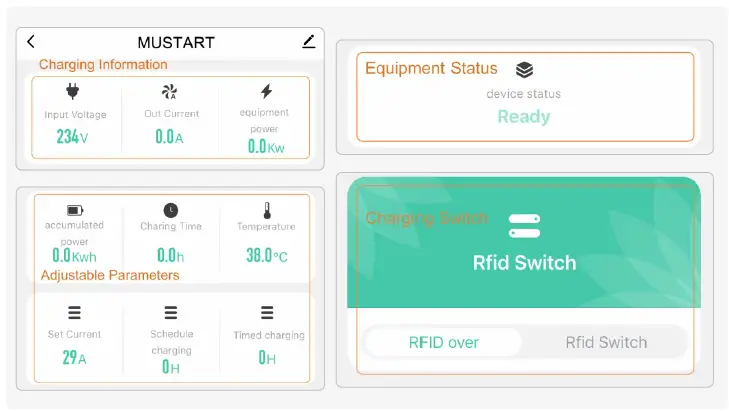Tap the 0.0A out current value
The width and height of the screenshot is (729, 411).
click(x=169, y=137)
